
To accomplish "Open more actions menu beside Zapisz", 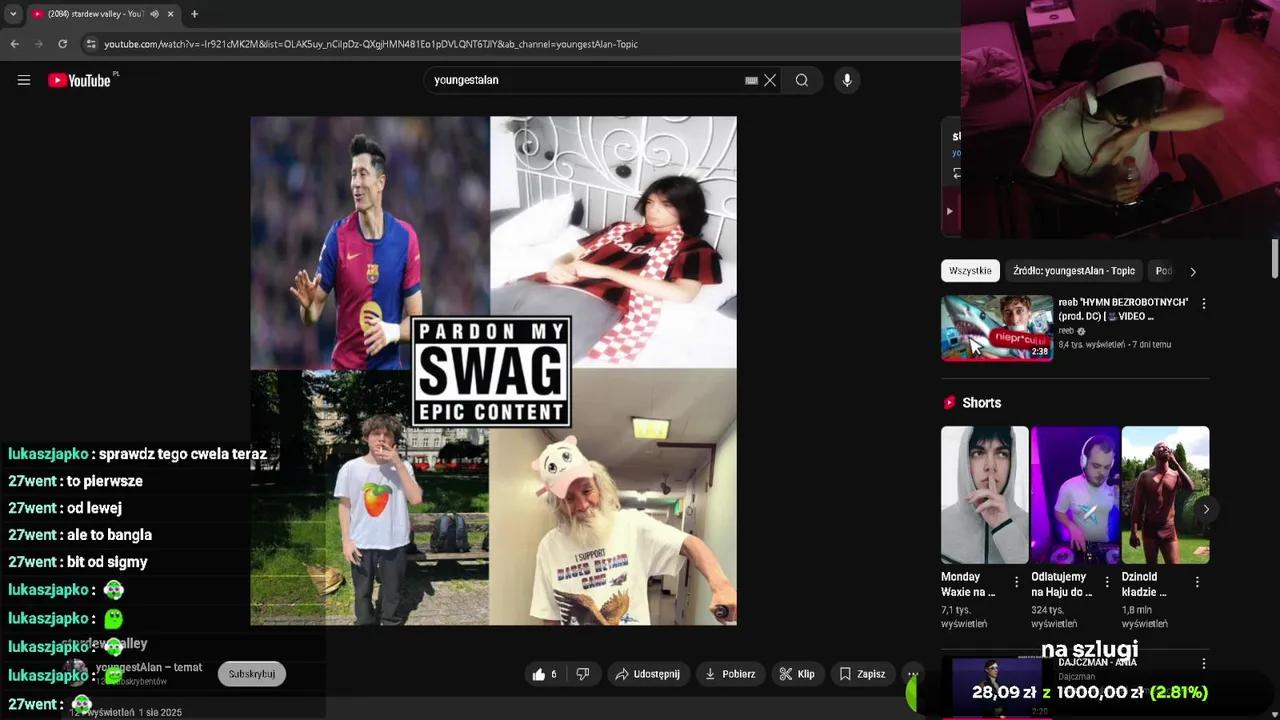I will coord(911,674).
